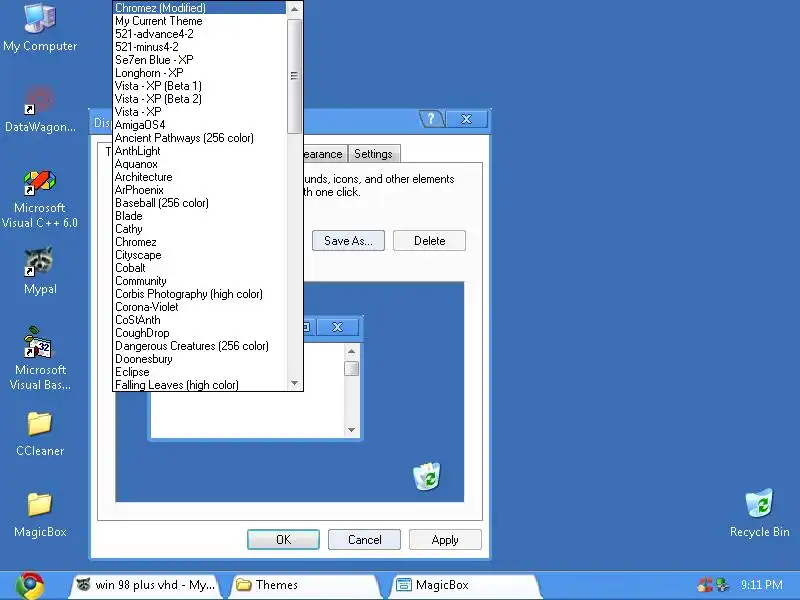Click the clock showing 9:11 PM
This screenshot has width=800, height=600.
tap(761, 585)
